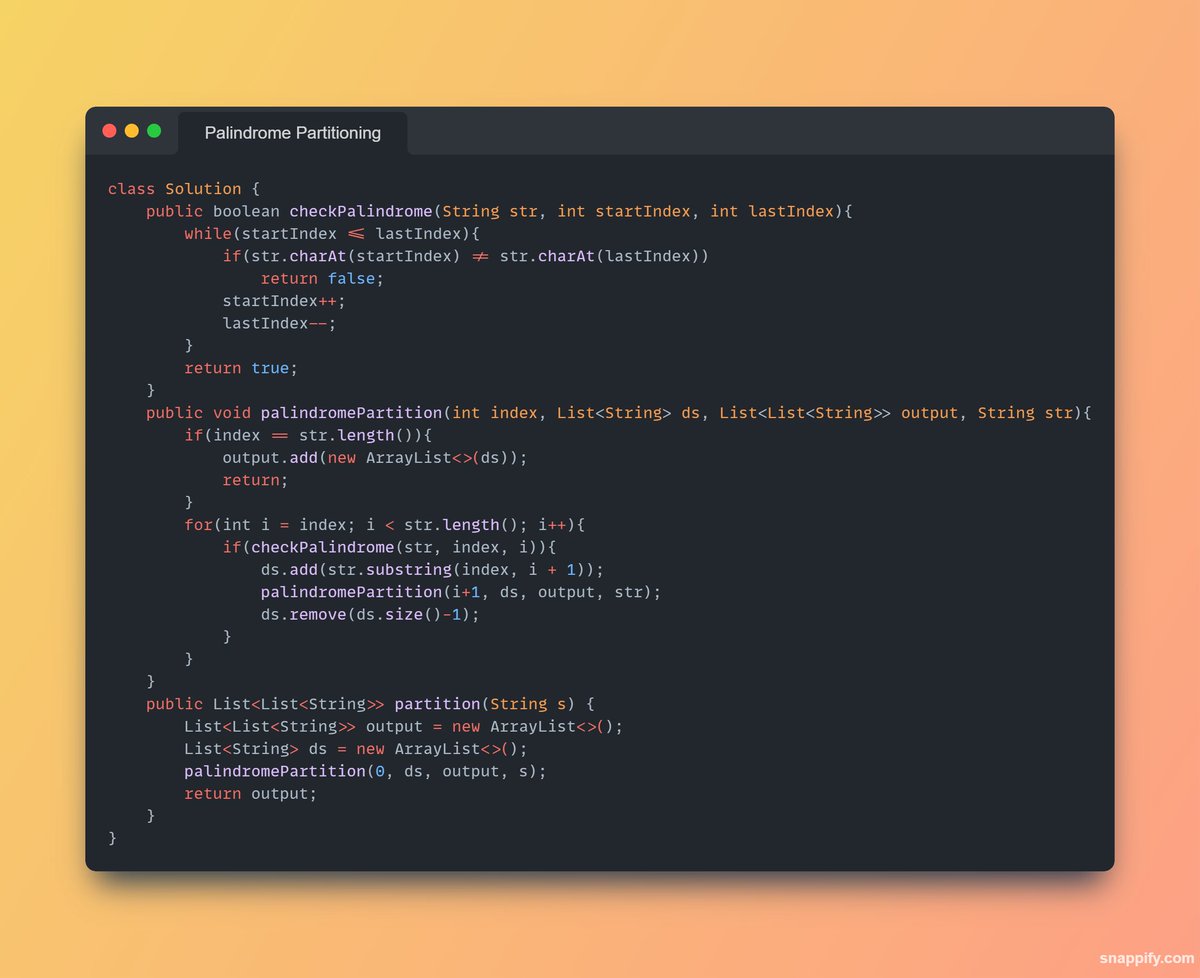The width and height of the screenshot is (1200, 978).
Task: Click the "return true;" statement
Action: pyautogui.click(x=241, y=368)
